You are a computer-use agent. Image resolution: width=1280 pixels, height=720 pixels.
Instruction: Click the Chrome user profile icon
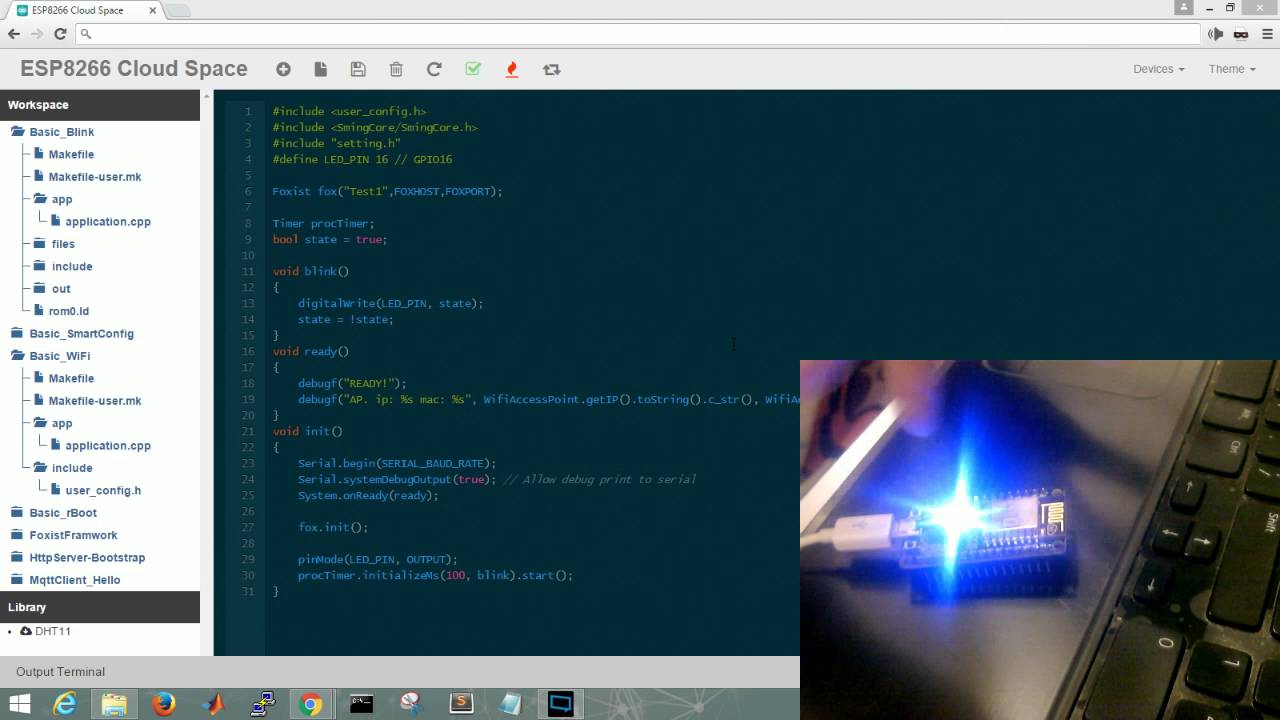pyautogui.click(x=1184, y=7)
